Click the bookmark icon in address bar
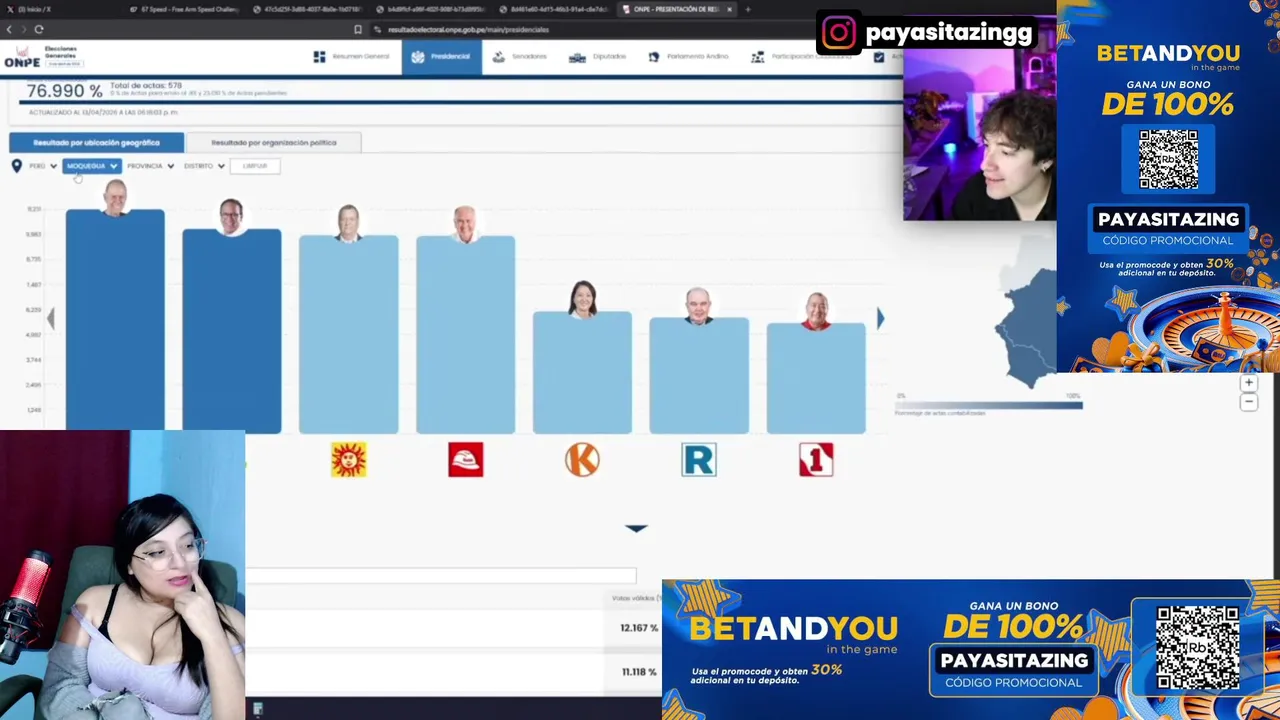This screenshot has height=720, width=1280. [x=358, y=29]
